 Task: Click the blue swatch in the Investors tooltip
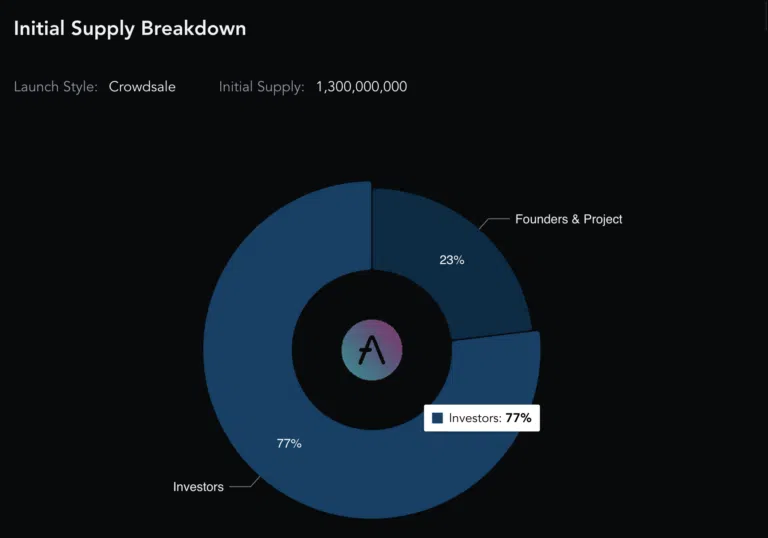click(x=437, y=418)
